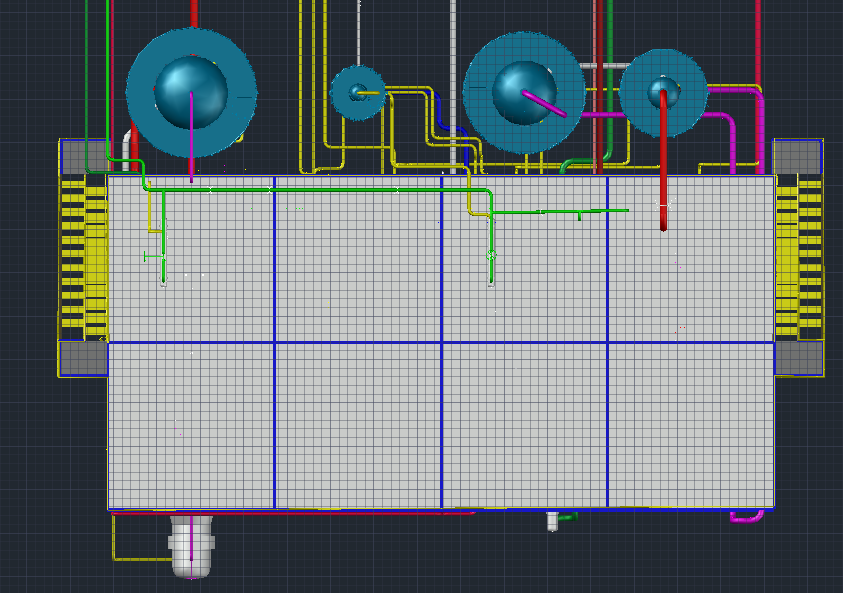This screenshot has width=843, height=593.
Task: Select the wide gray vertical pipe at top center
Action: 453,86
